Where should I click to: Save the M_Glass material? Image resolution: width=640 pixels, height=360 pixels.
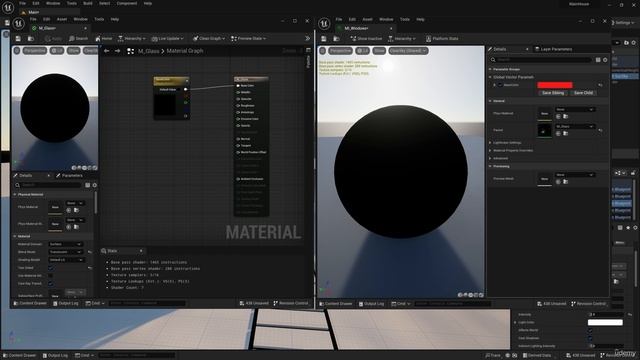[x=18, y=38]
